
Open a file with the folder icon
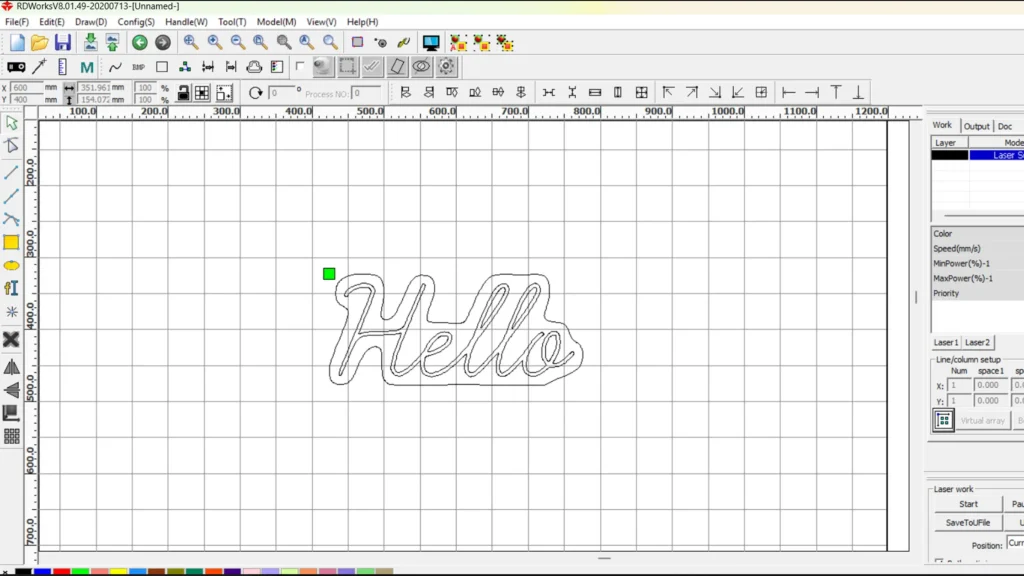coord(40,43)
